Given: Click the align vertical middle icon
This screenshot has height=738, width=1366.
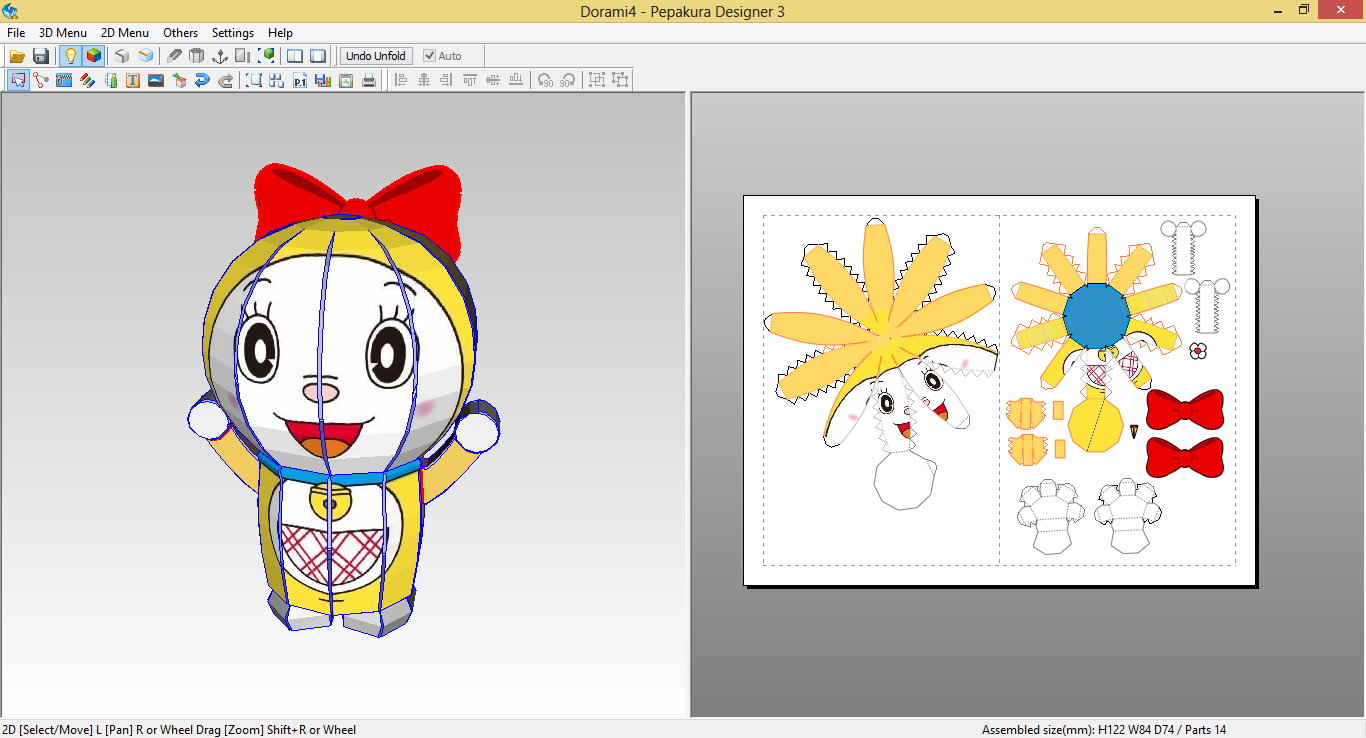Looking at the screenshot, I should [x=492, y=80].
